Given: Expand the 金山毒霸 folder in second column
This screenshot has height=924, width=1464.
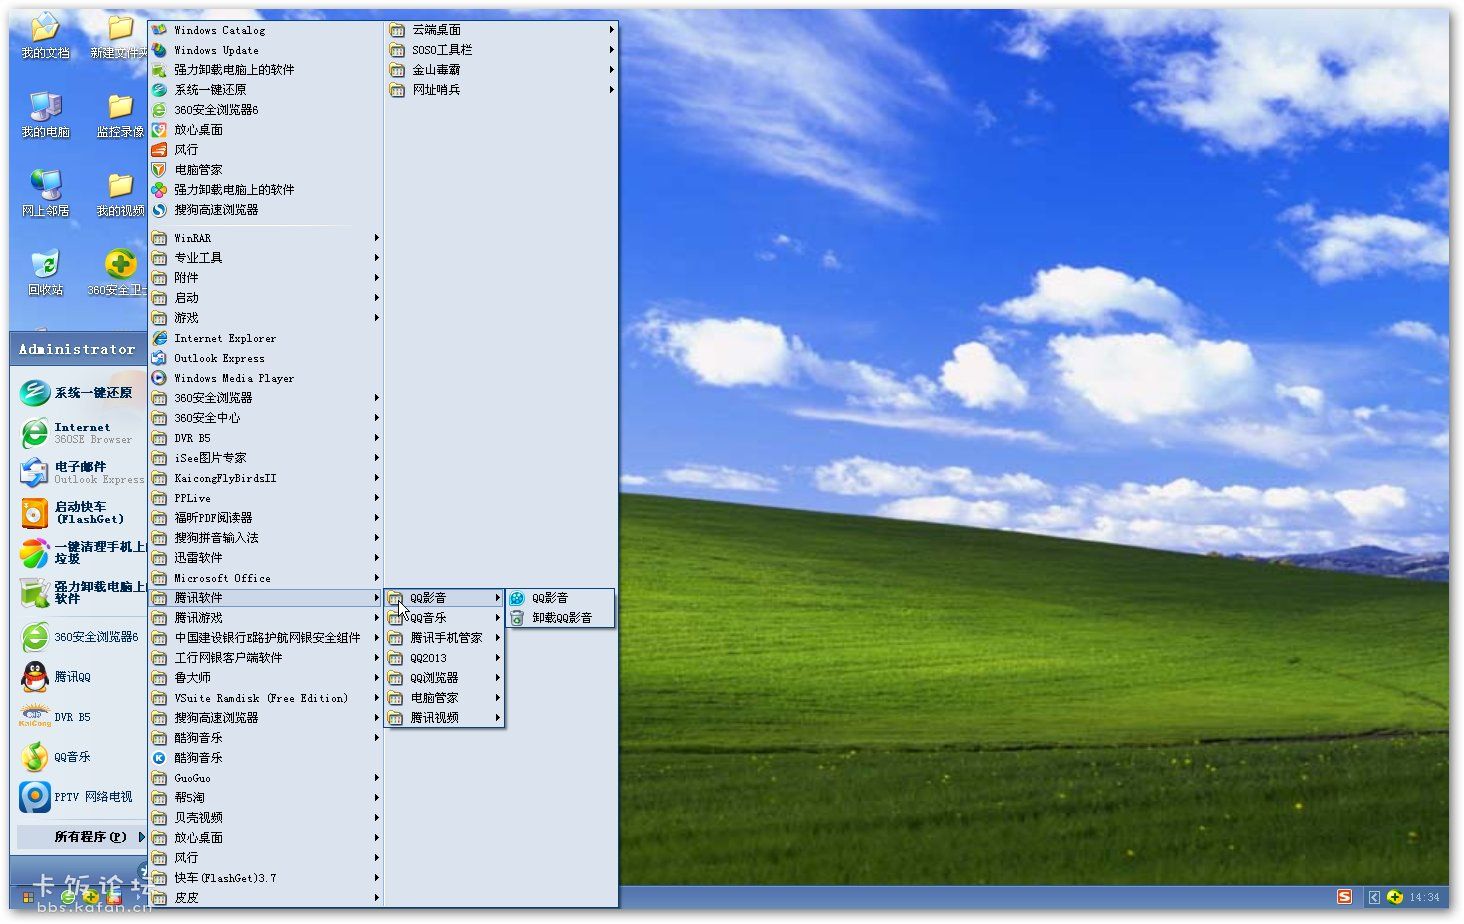Looking at the screenshot, I should coord(501,70).
